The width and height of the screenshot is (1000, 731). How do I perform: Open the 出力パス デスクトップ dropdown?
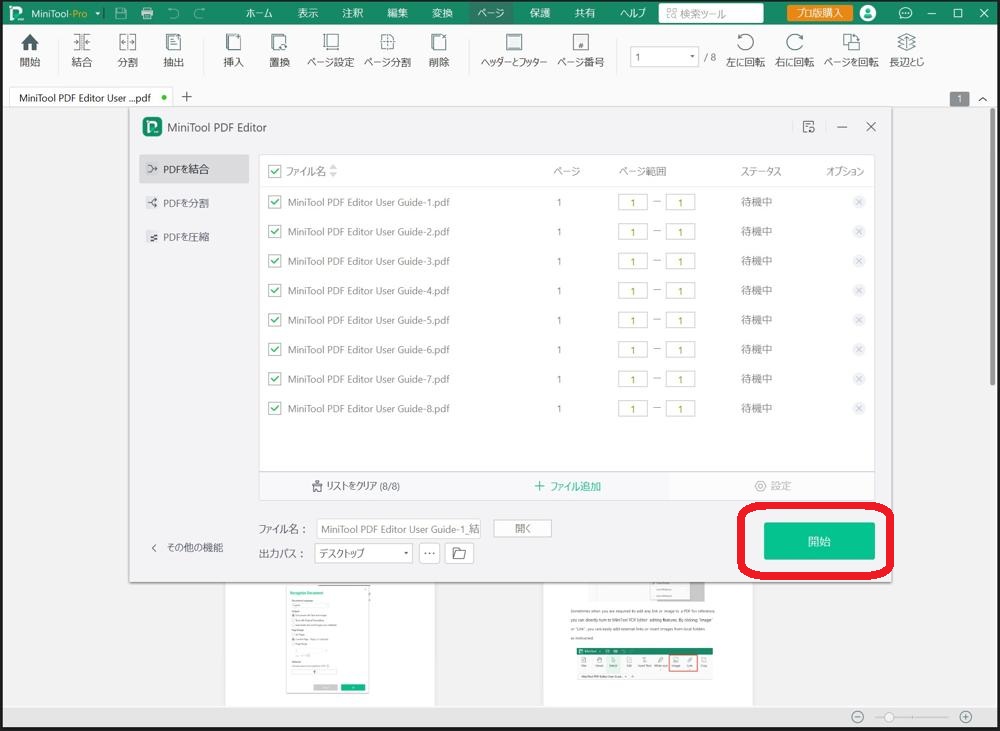(x=364, y=553)
